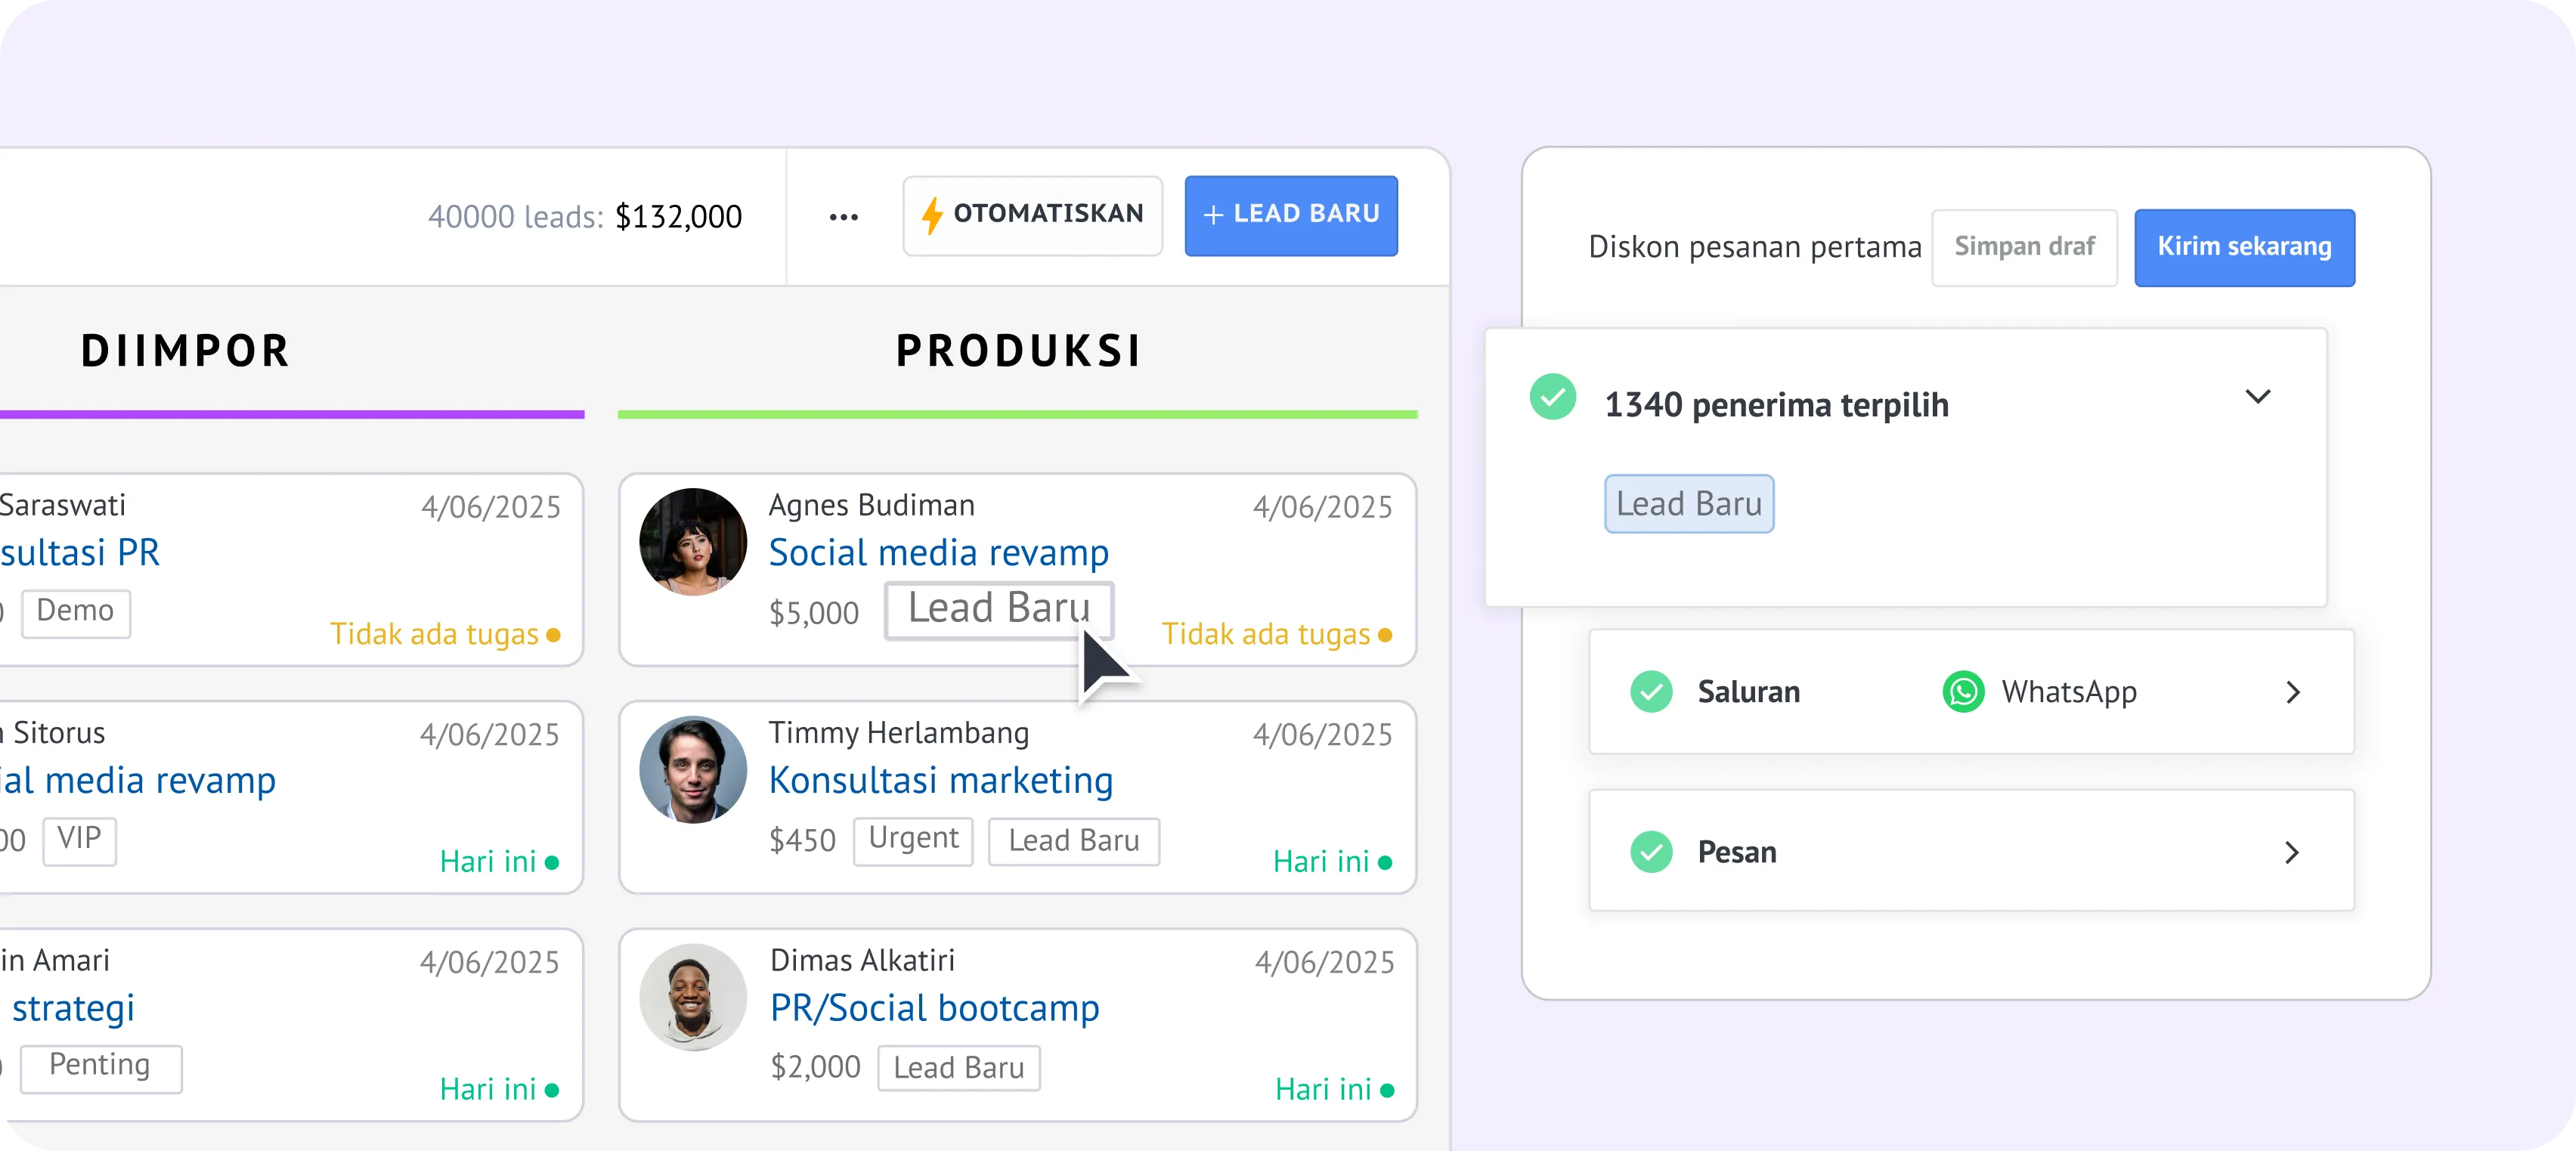Viewport: 2576px width, 1151px height.
Task: Open the three-dots more options menu
Action: click(x=843, y=217)
